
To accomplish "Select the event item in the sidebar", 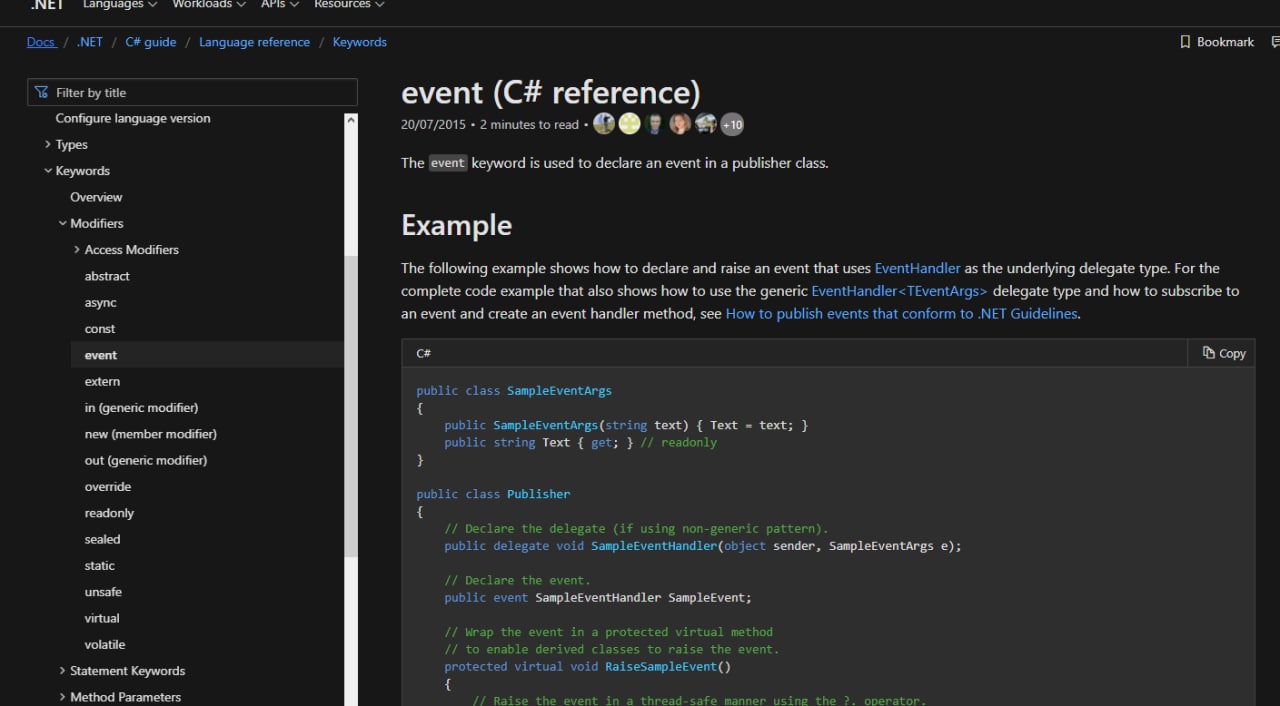I will (x=207, y=355).
